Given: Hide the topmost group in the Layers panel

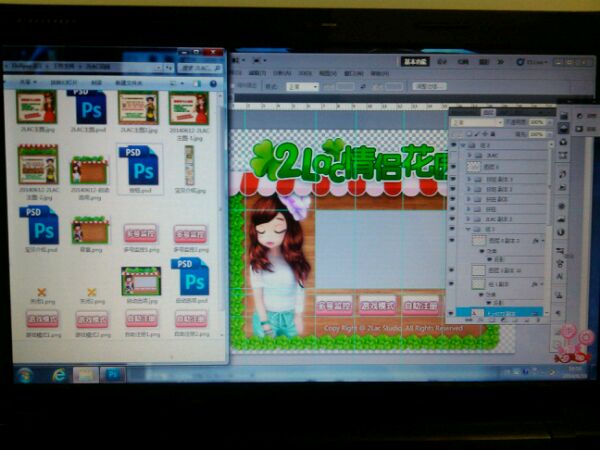Looking at the screenshot, I should pos(453,145).
